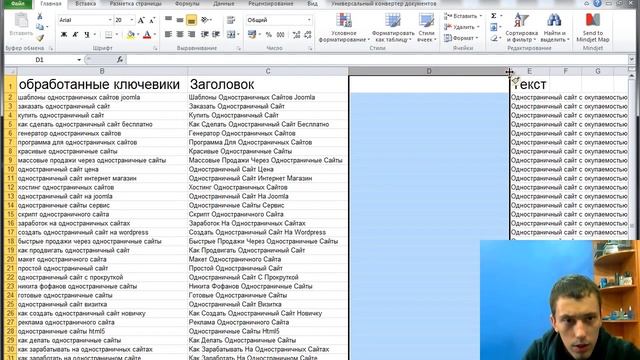This screenshot has height=360, width=640.
Task: Open the Name Box D1 dropdown arrow
Action: [x=79, y=60]
